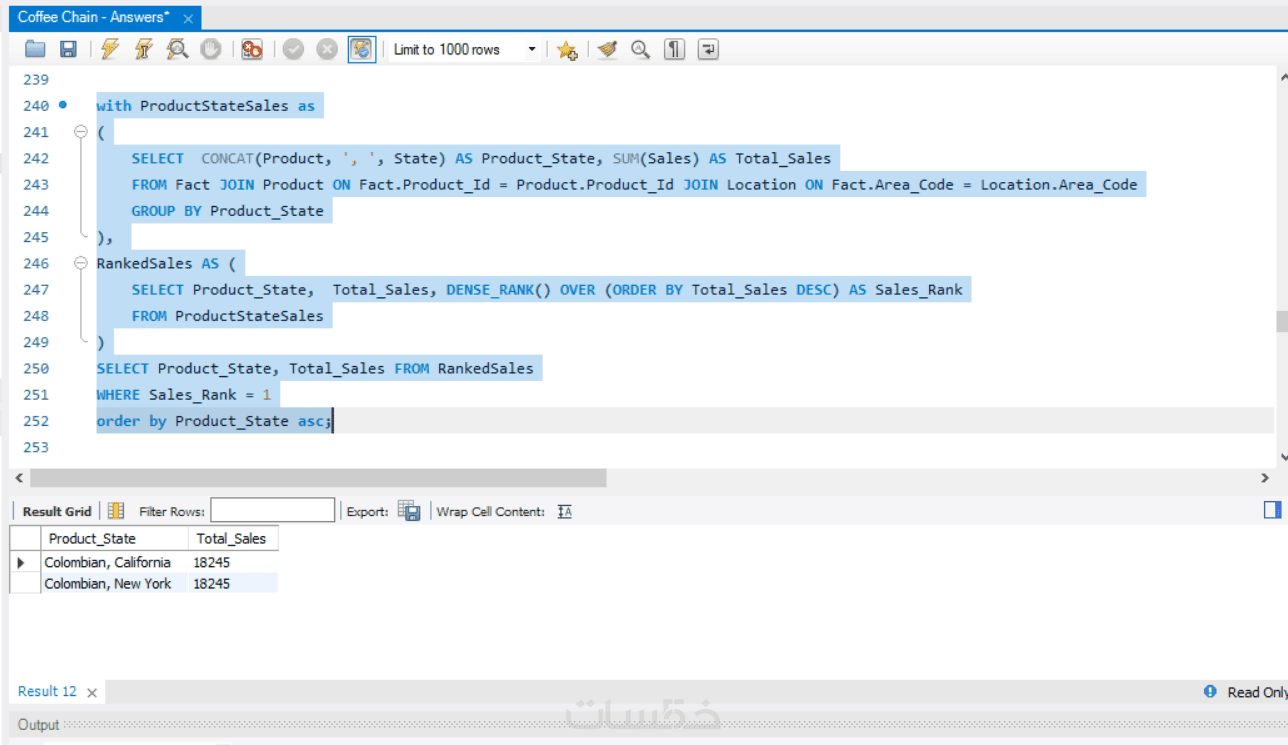Save the script with the floppy disk icon

68,49
